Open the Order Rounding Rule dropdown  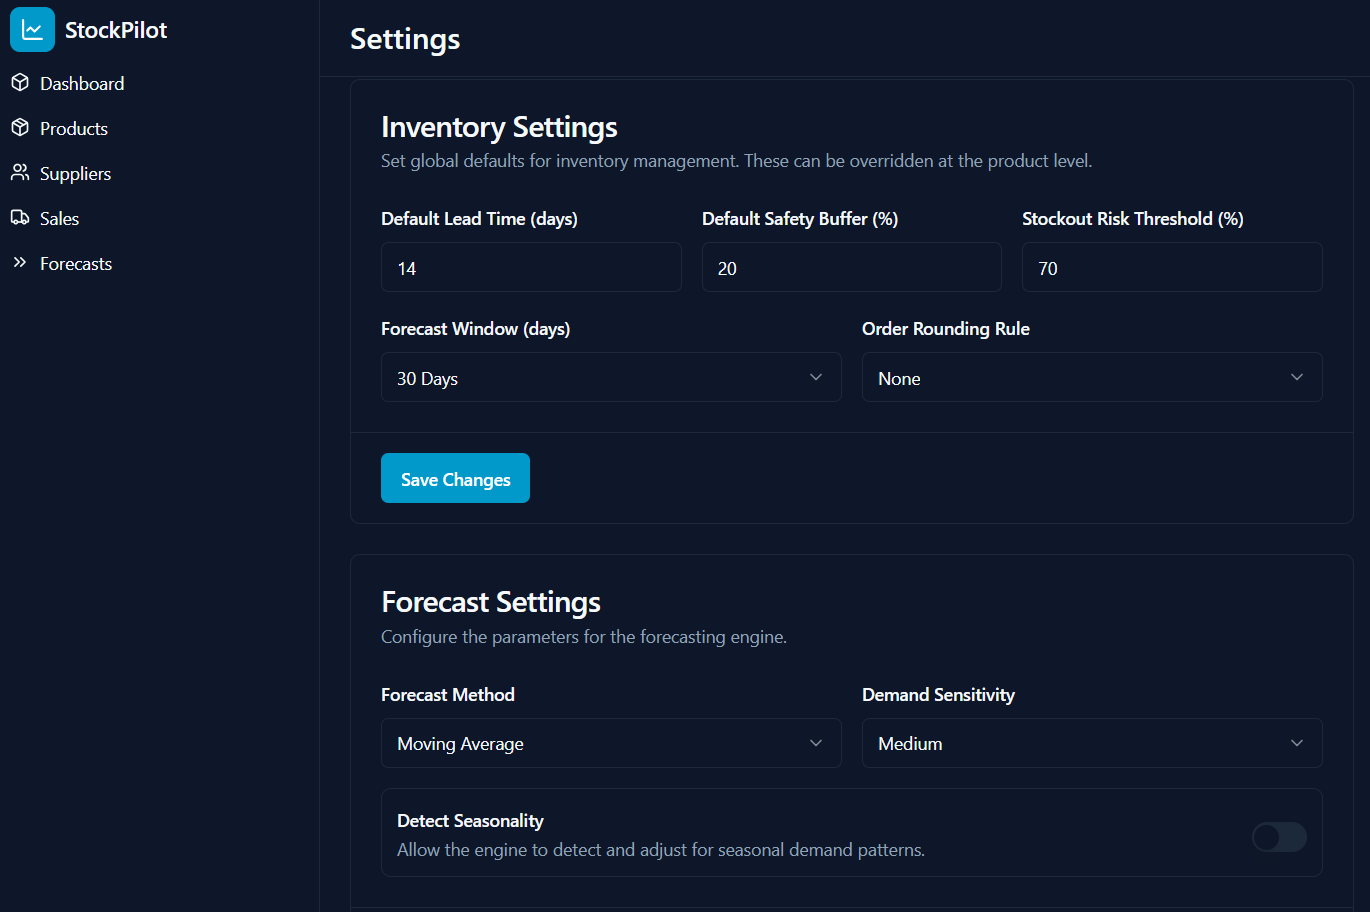(1092, 377)
